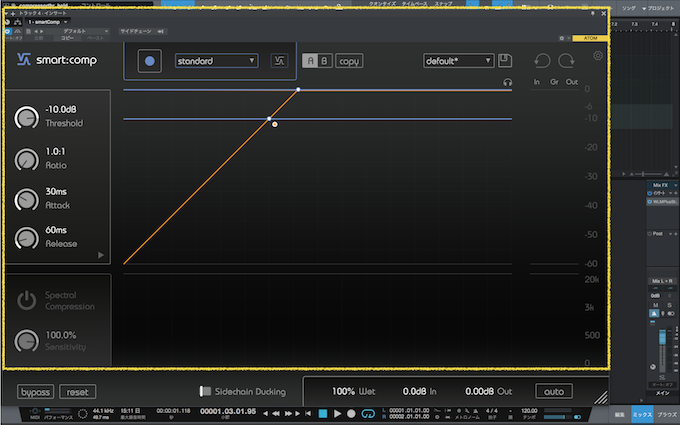Switch to state A
Screen dimensions: 680x425
coord(310,61)
